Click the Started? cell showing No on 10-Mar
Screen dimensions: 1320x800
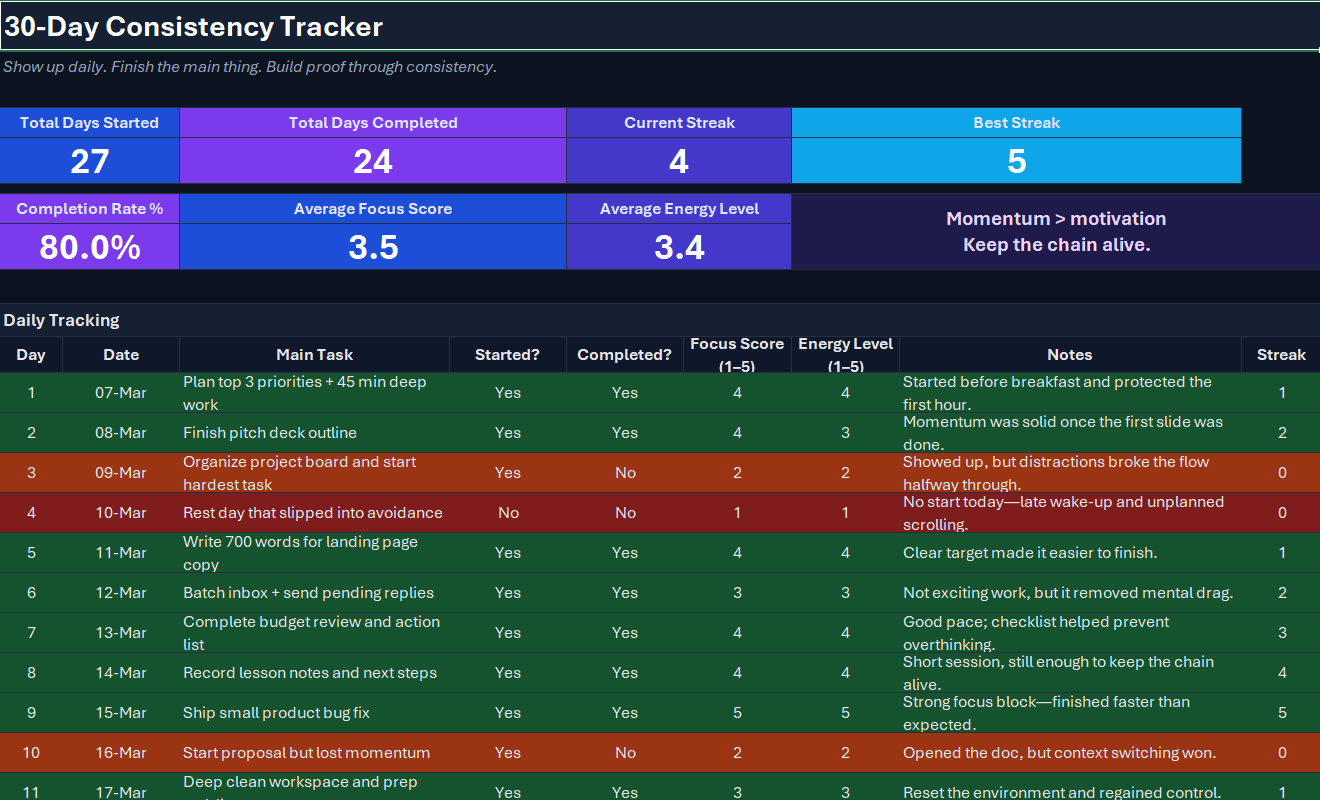click(x=508, y=513)
